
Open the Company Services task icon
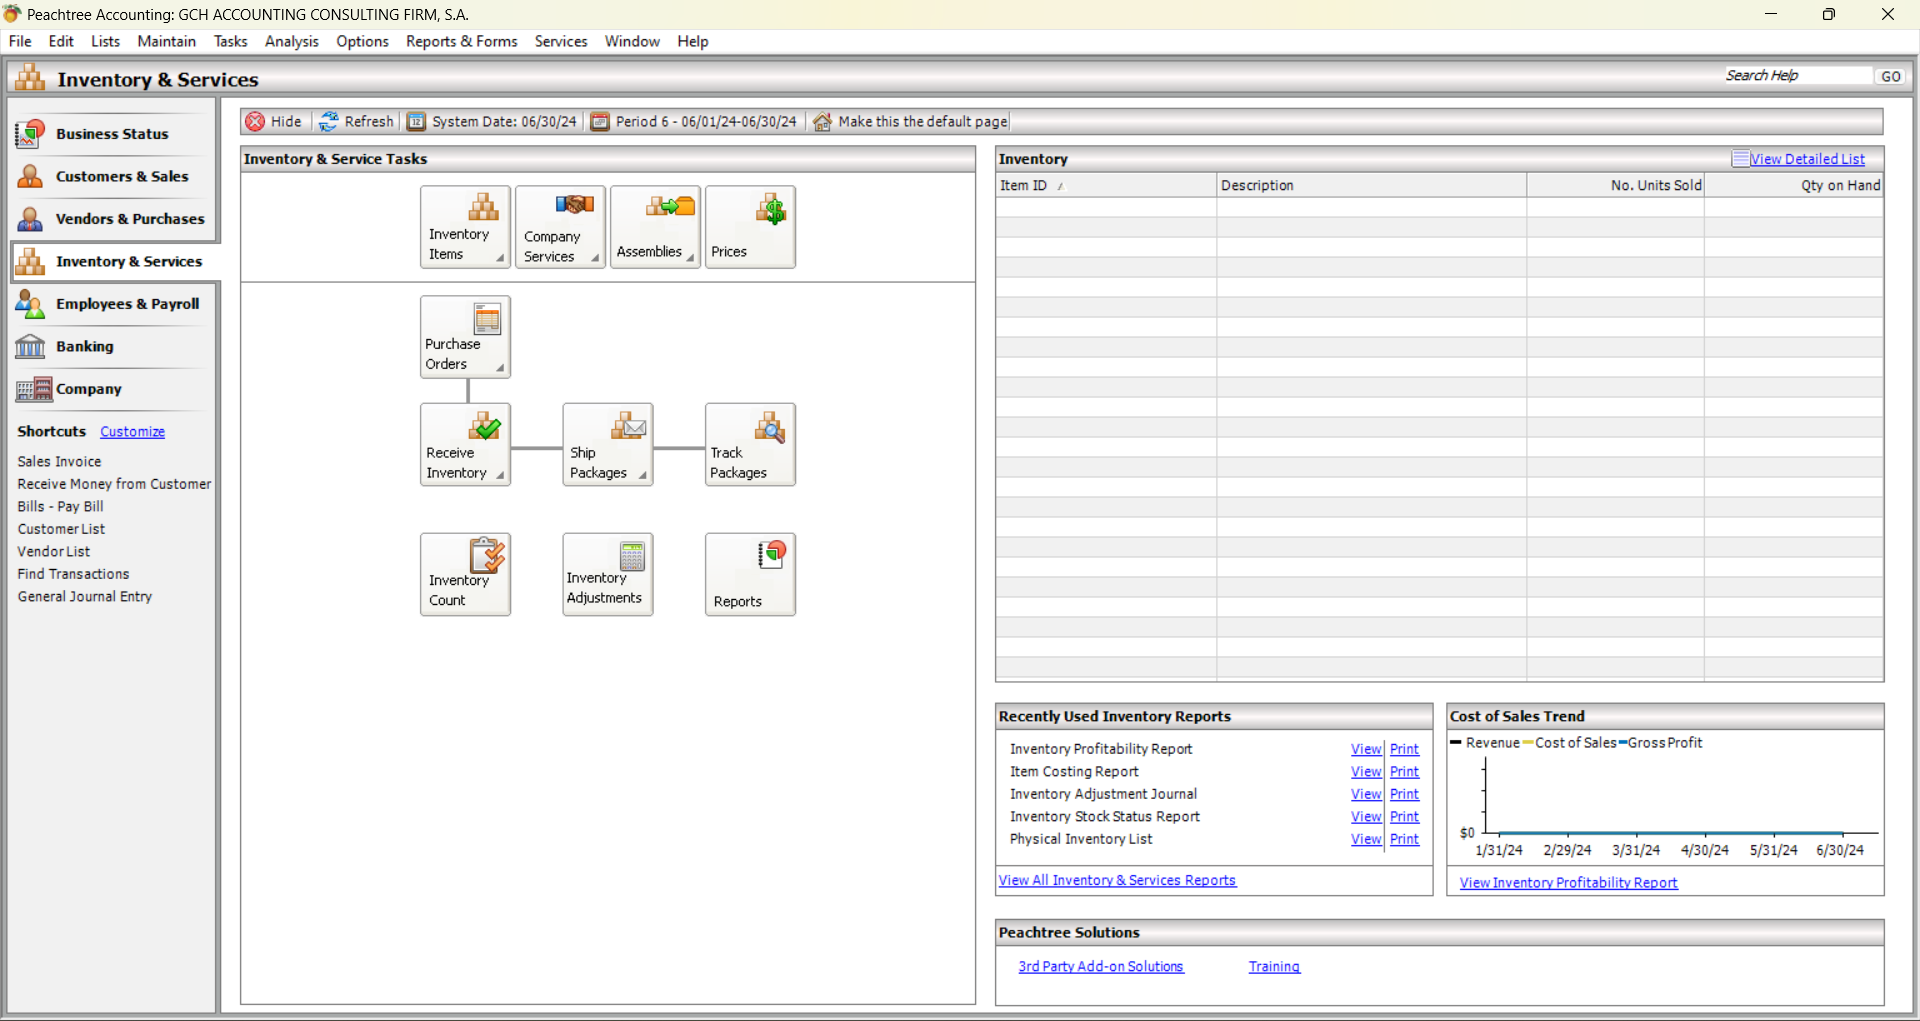coord(560,227)
